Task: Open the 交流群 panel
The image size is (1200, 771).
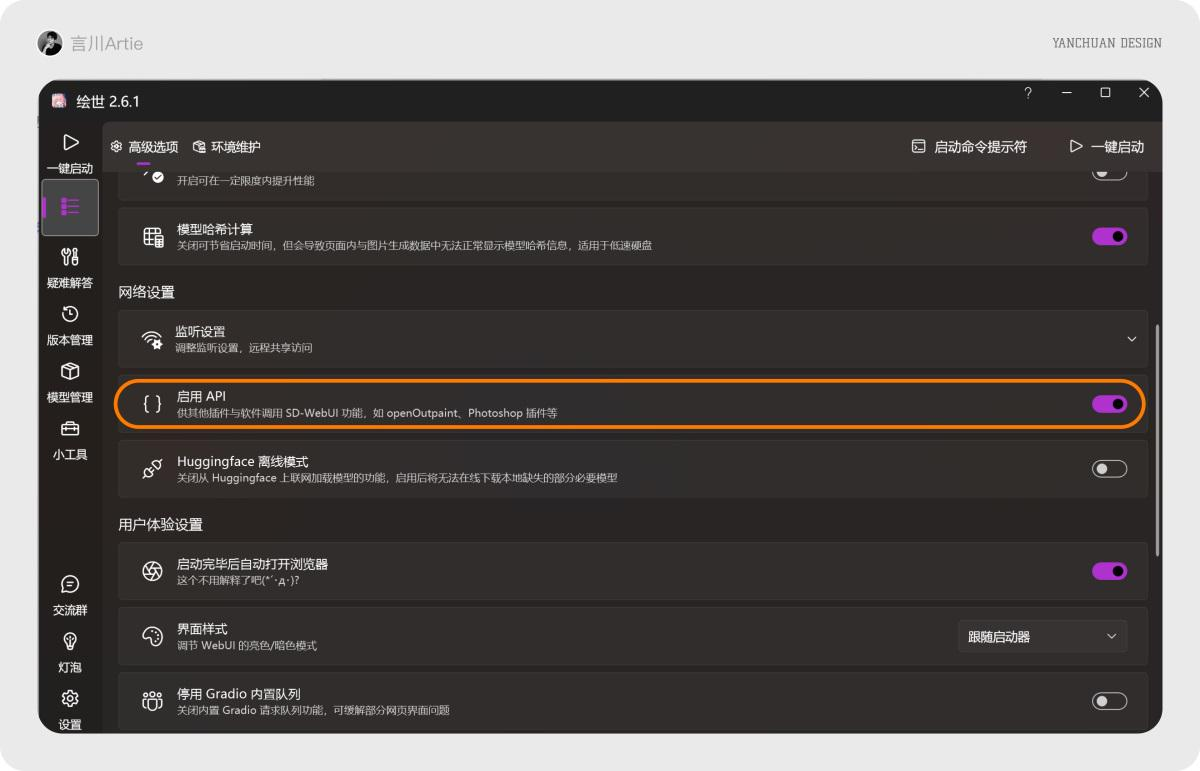Action: (x=70, y=595)
